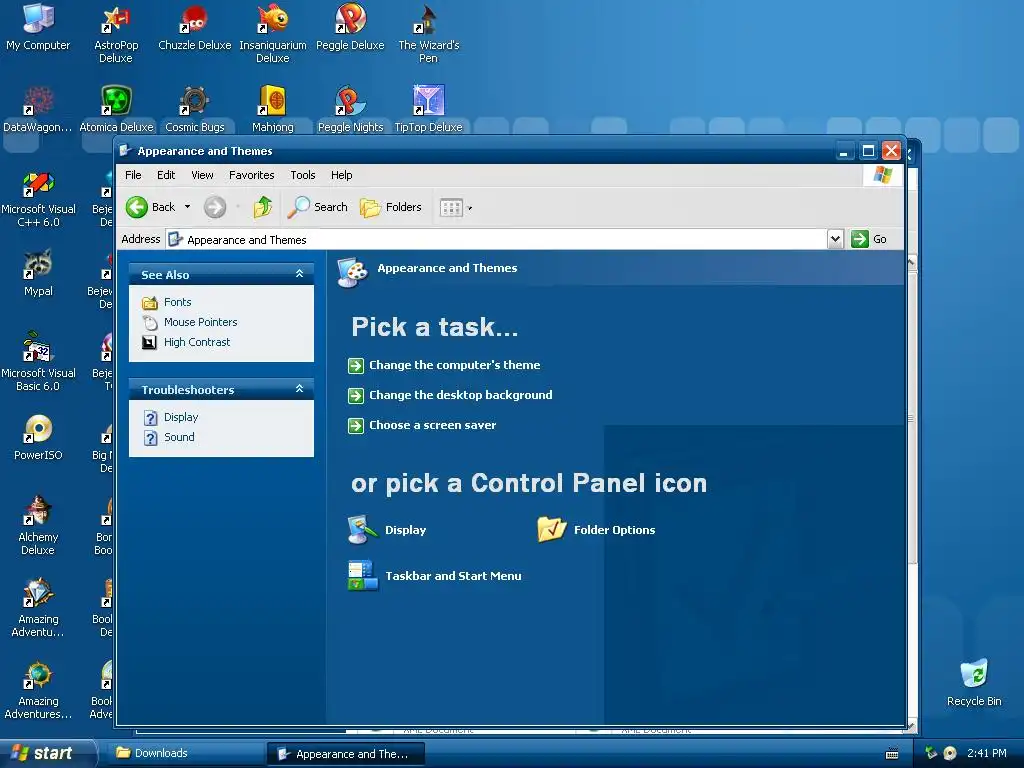Select Microsoft Visual Basic 6.0 shortcut

point(38,362)
